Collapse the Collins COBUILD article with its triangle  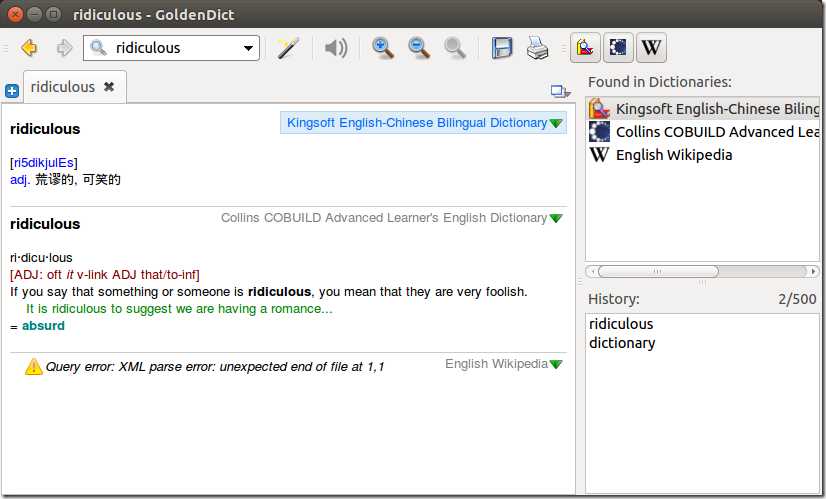pyautogui.click(x=556, y=218)
